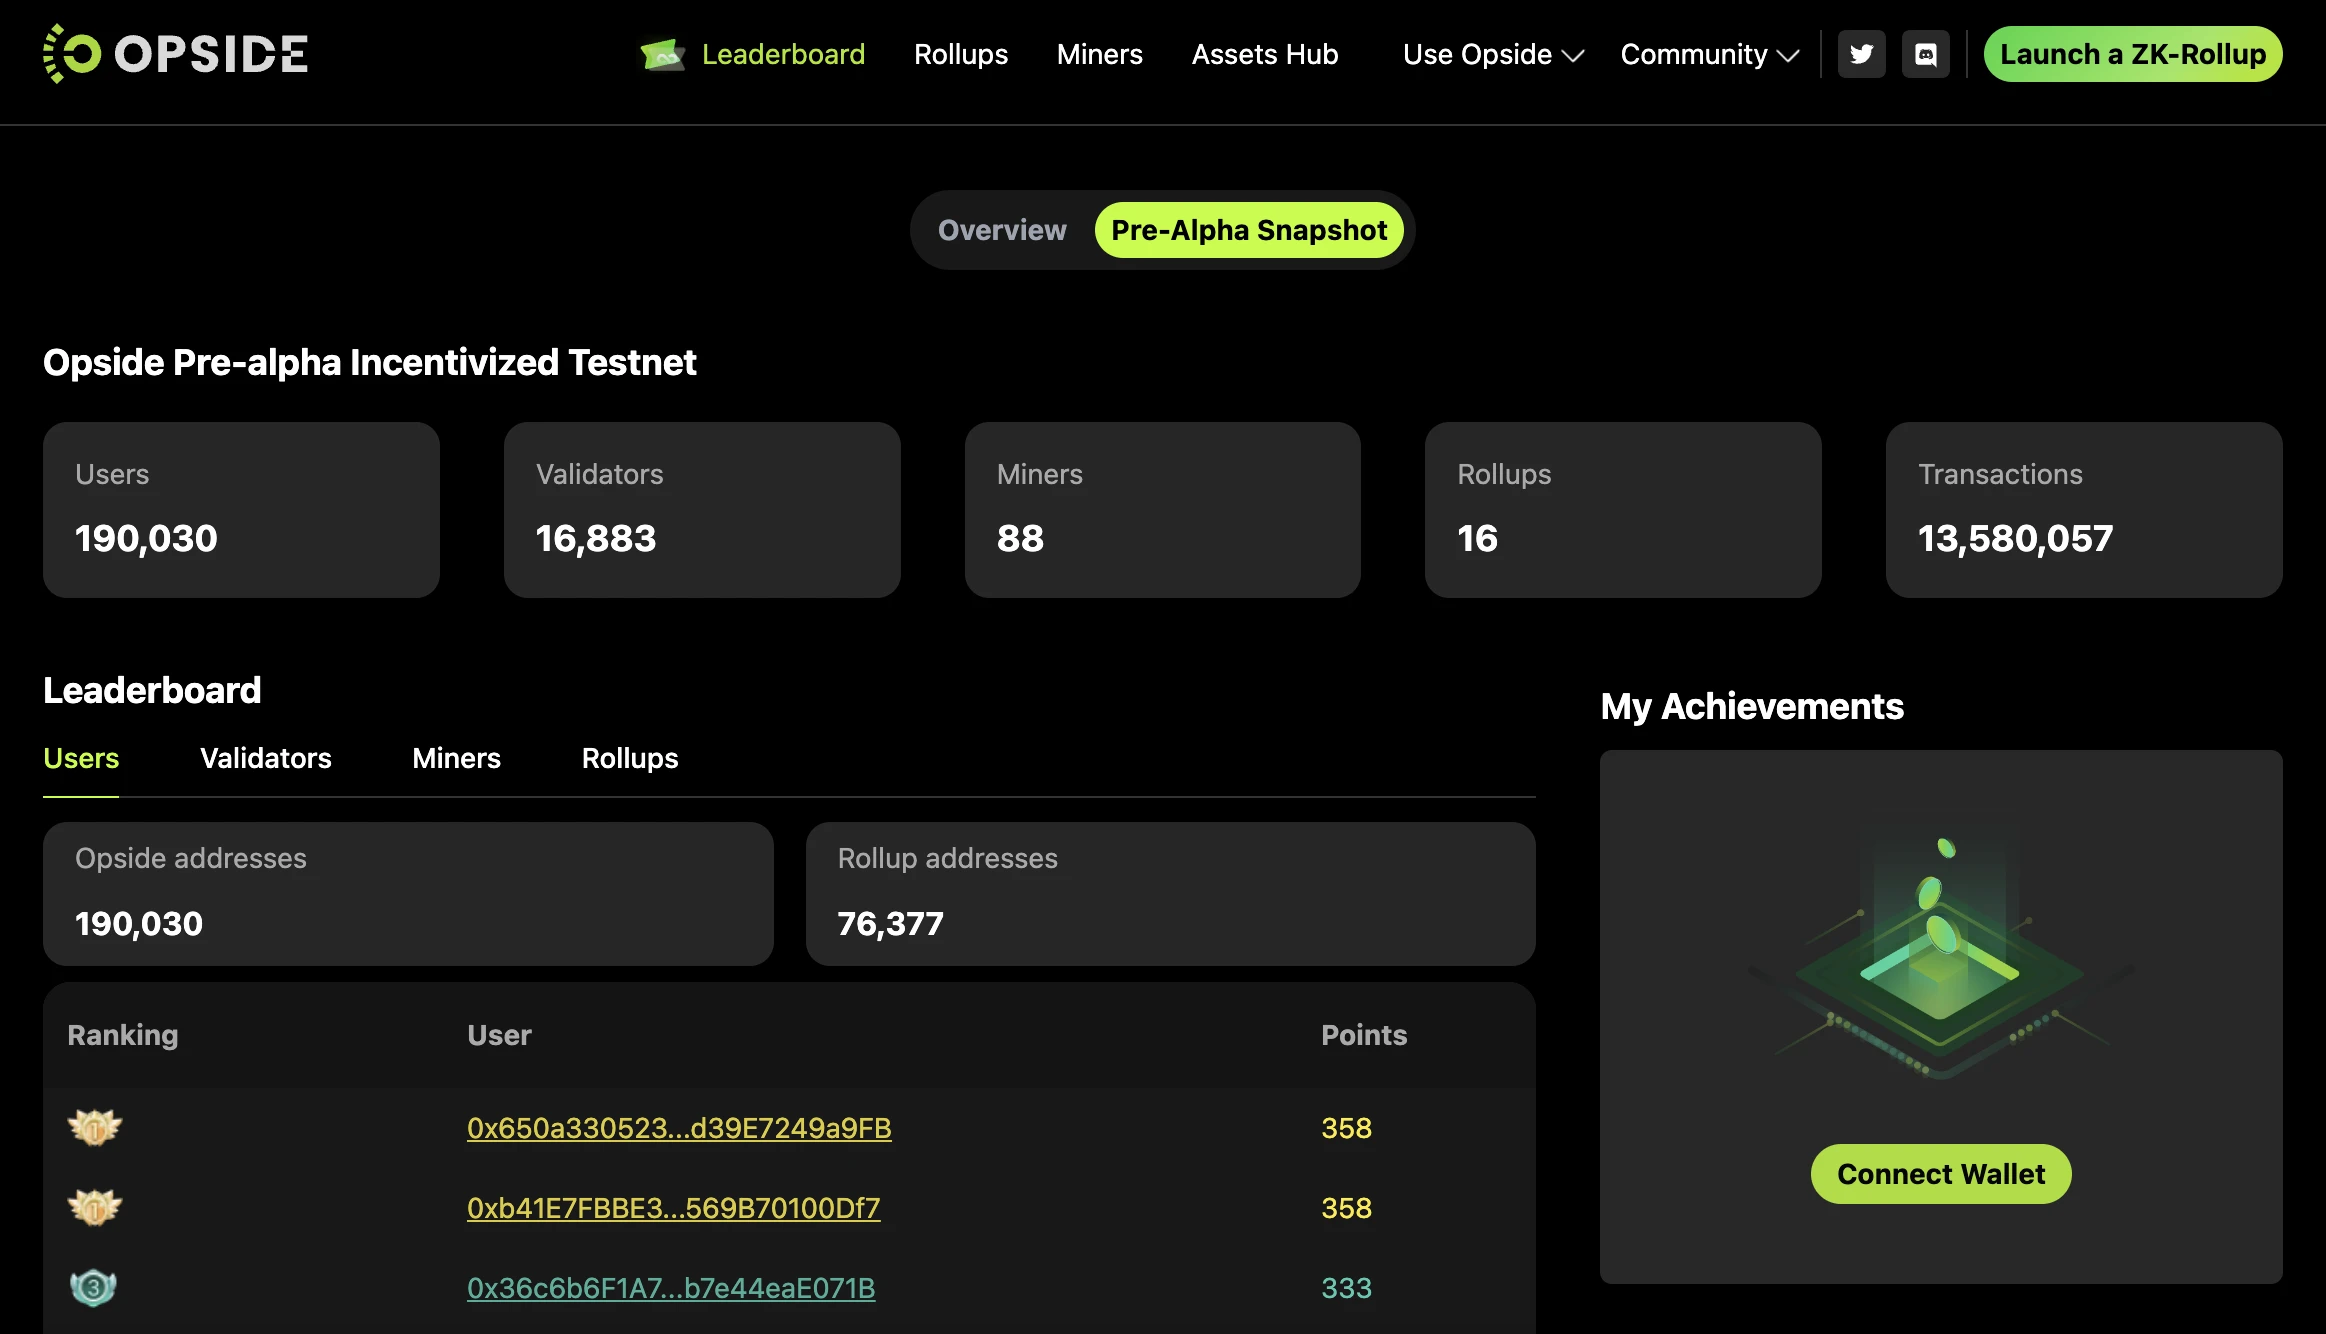Open address 0x650a330523...d39E7249a9FB

(679, 1128)
